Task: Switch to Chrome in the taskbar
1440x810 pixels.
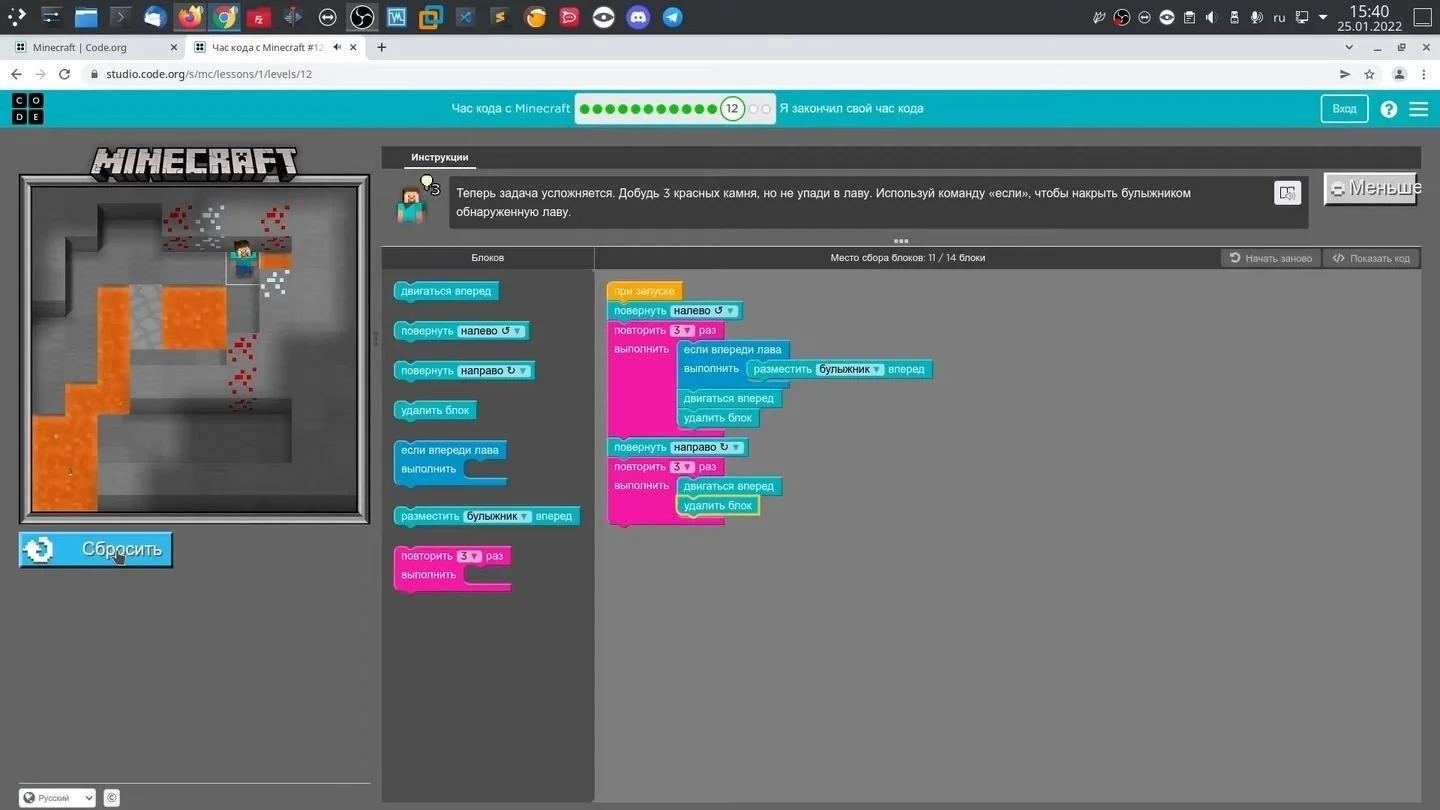Action: (x=224, y=17)
